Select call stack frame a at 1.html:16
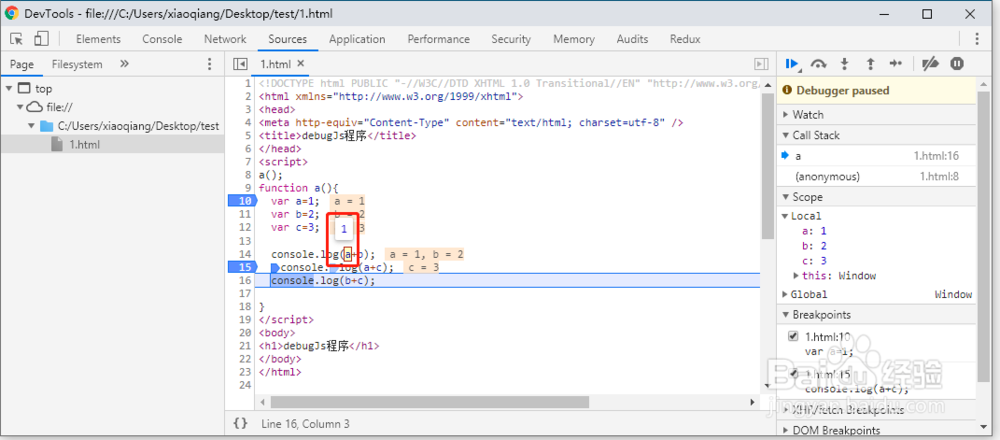 (876, 156)
